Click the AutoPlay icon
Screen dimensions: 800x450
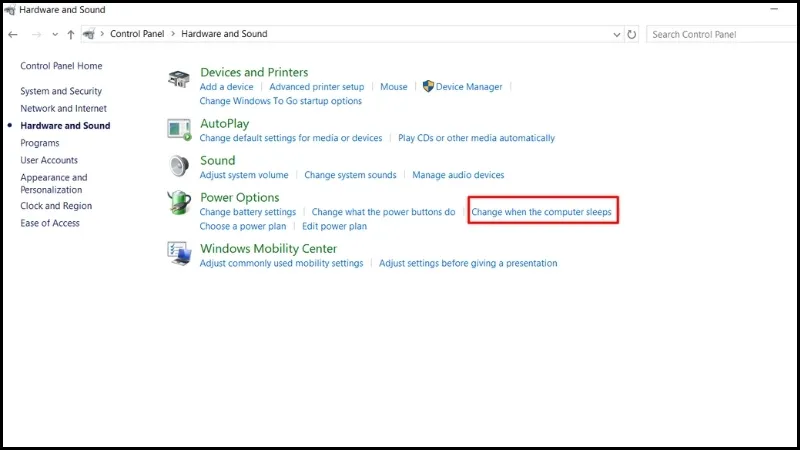tap(179, 129)
